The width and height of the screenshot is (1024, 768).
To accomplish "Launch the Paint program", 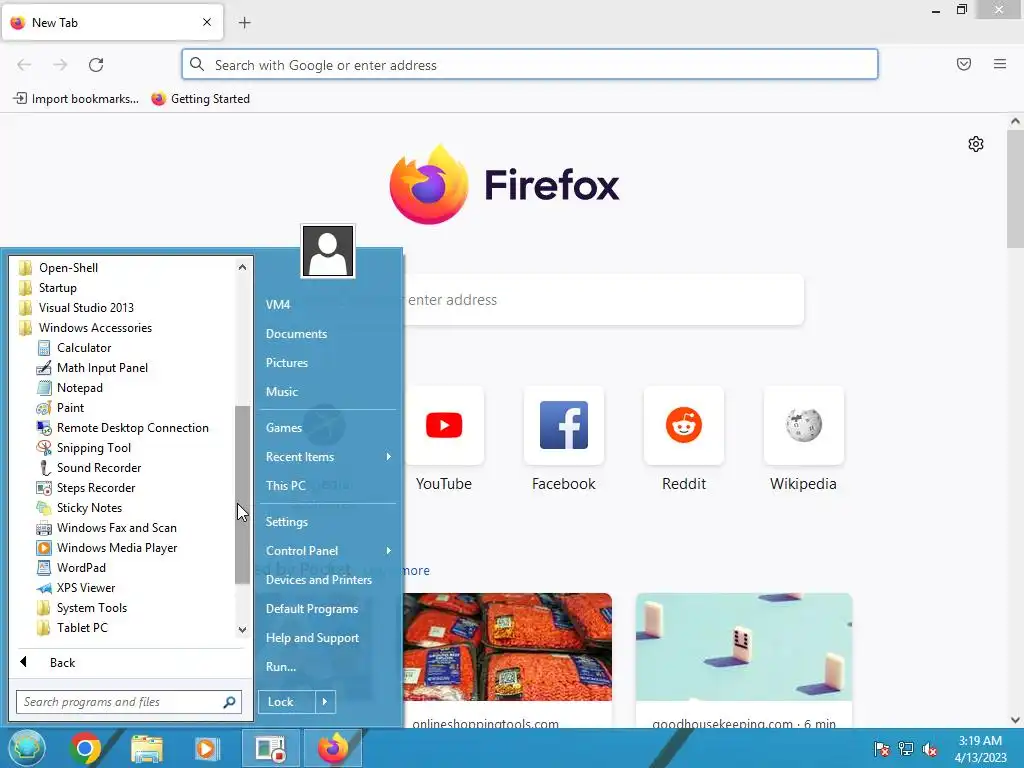I will (x=60, y=408).
